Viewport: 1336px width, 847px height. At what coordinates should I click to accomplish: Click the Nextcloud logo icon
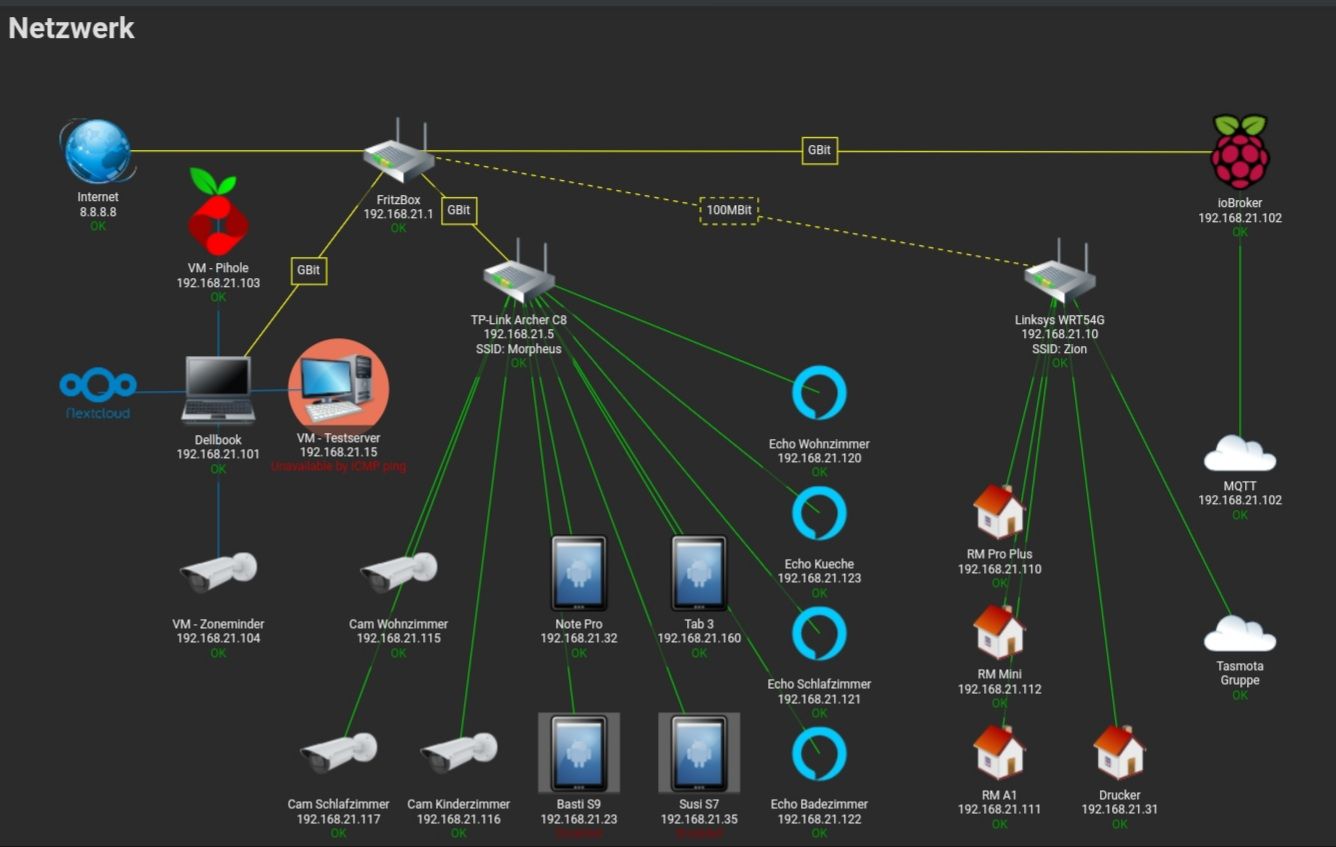tap(98, 393)
